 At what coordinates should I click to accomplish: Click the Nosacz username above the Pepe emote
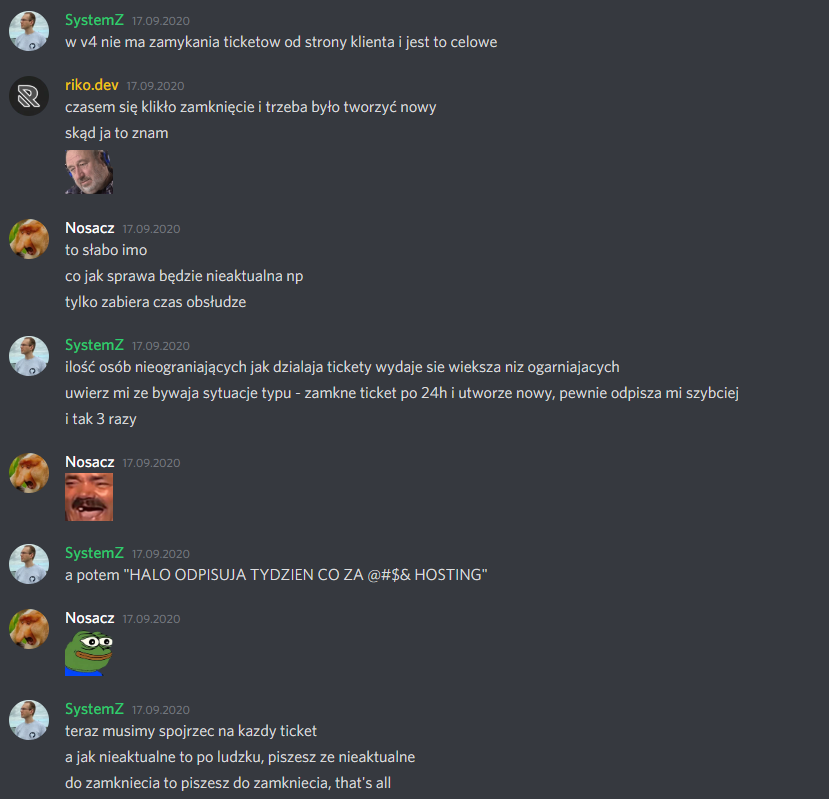click(x=89, y=618)
